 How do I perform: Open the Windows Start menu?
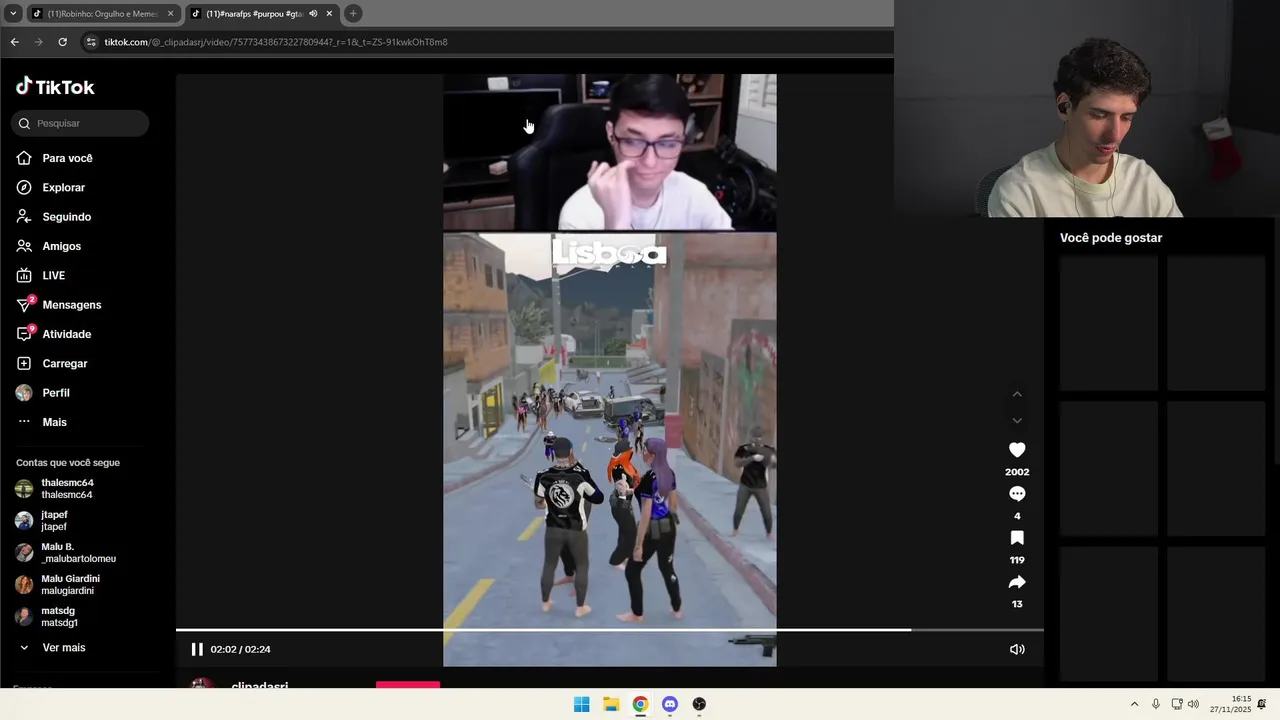coord(581,704)
